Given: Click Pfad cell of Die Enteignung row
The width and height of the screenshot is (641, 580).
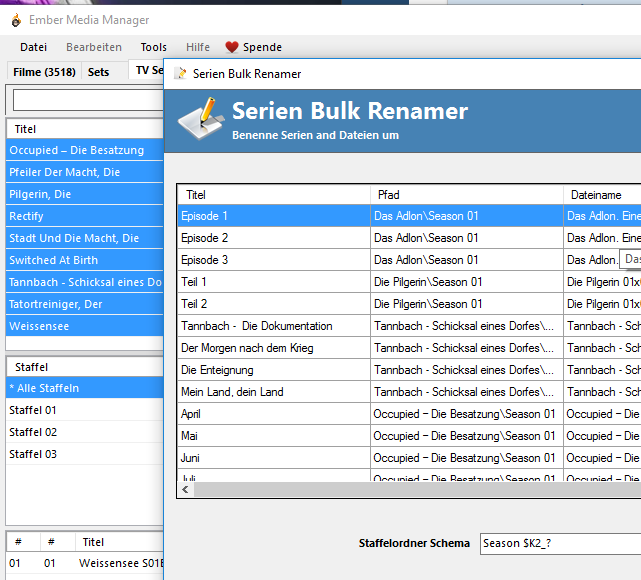Looking at the screenshot, I should [467, 370].
